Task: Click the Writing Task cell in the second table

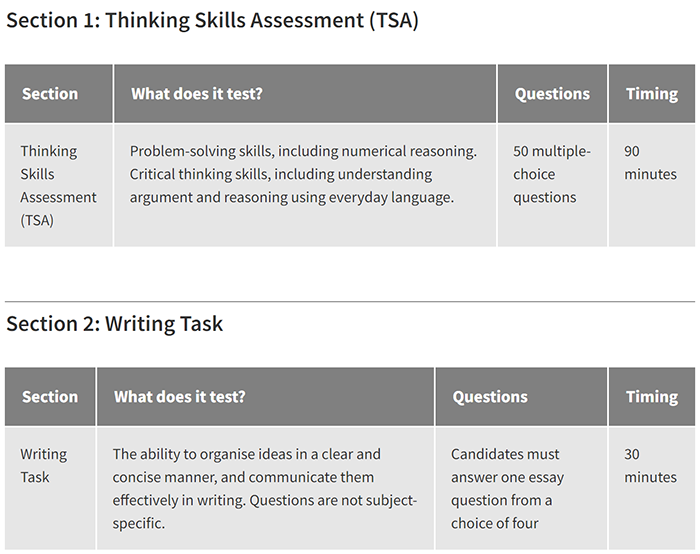Action: point(43,466)
